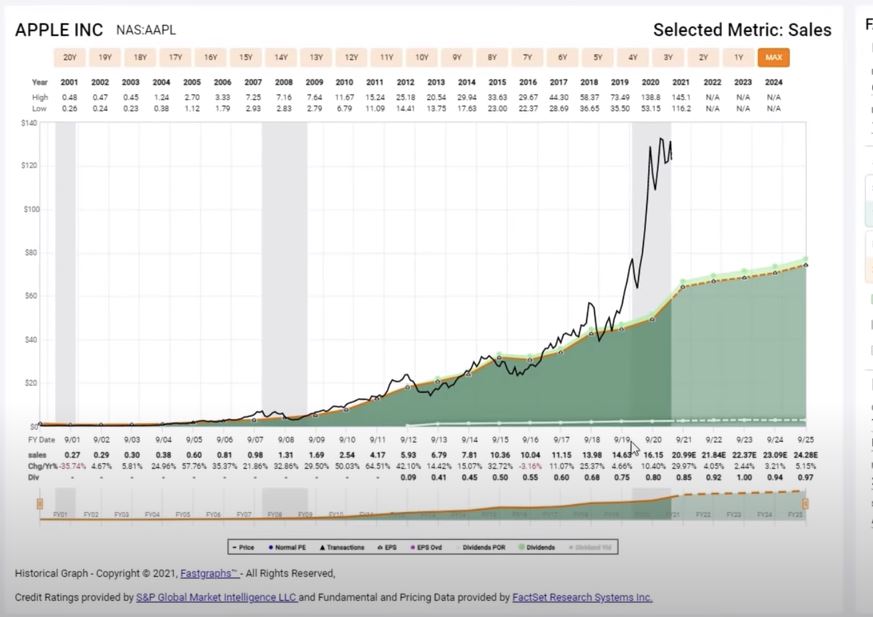
Task: Pick the 6Y range button
Action: 562,57
